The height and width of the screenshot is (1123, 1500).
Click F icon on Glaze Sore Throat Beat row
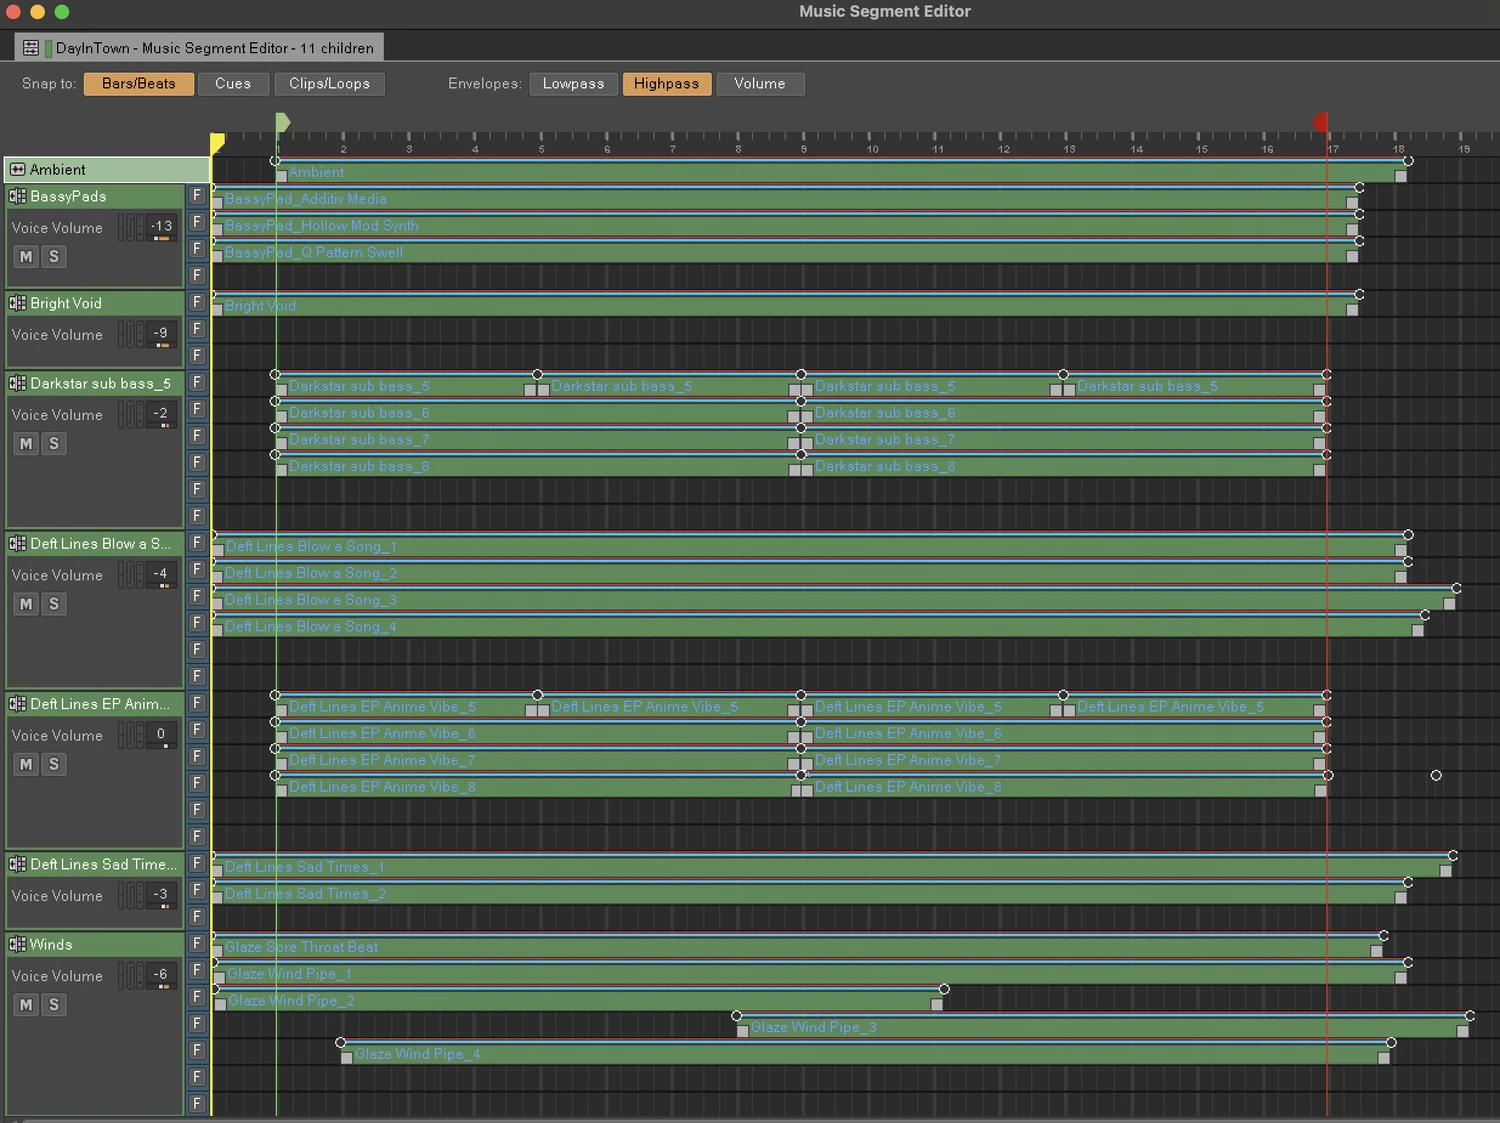[x=197, y=943]
